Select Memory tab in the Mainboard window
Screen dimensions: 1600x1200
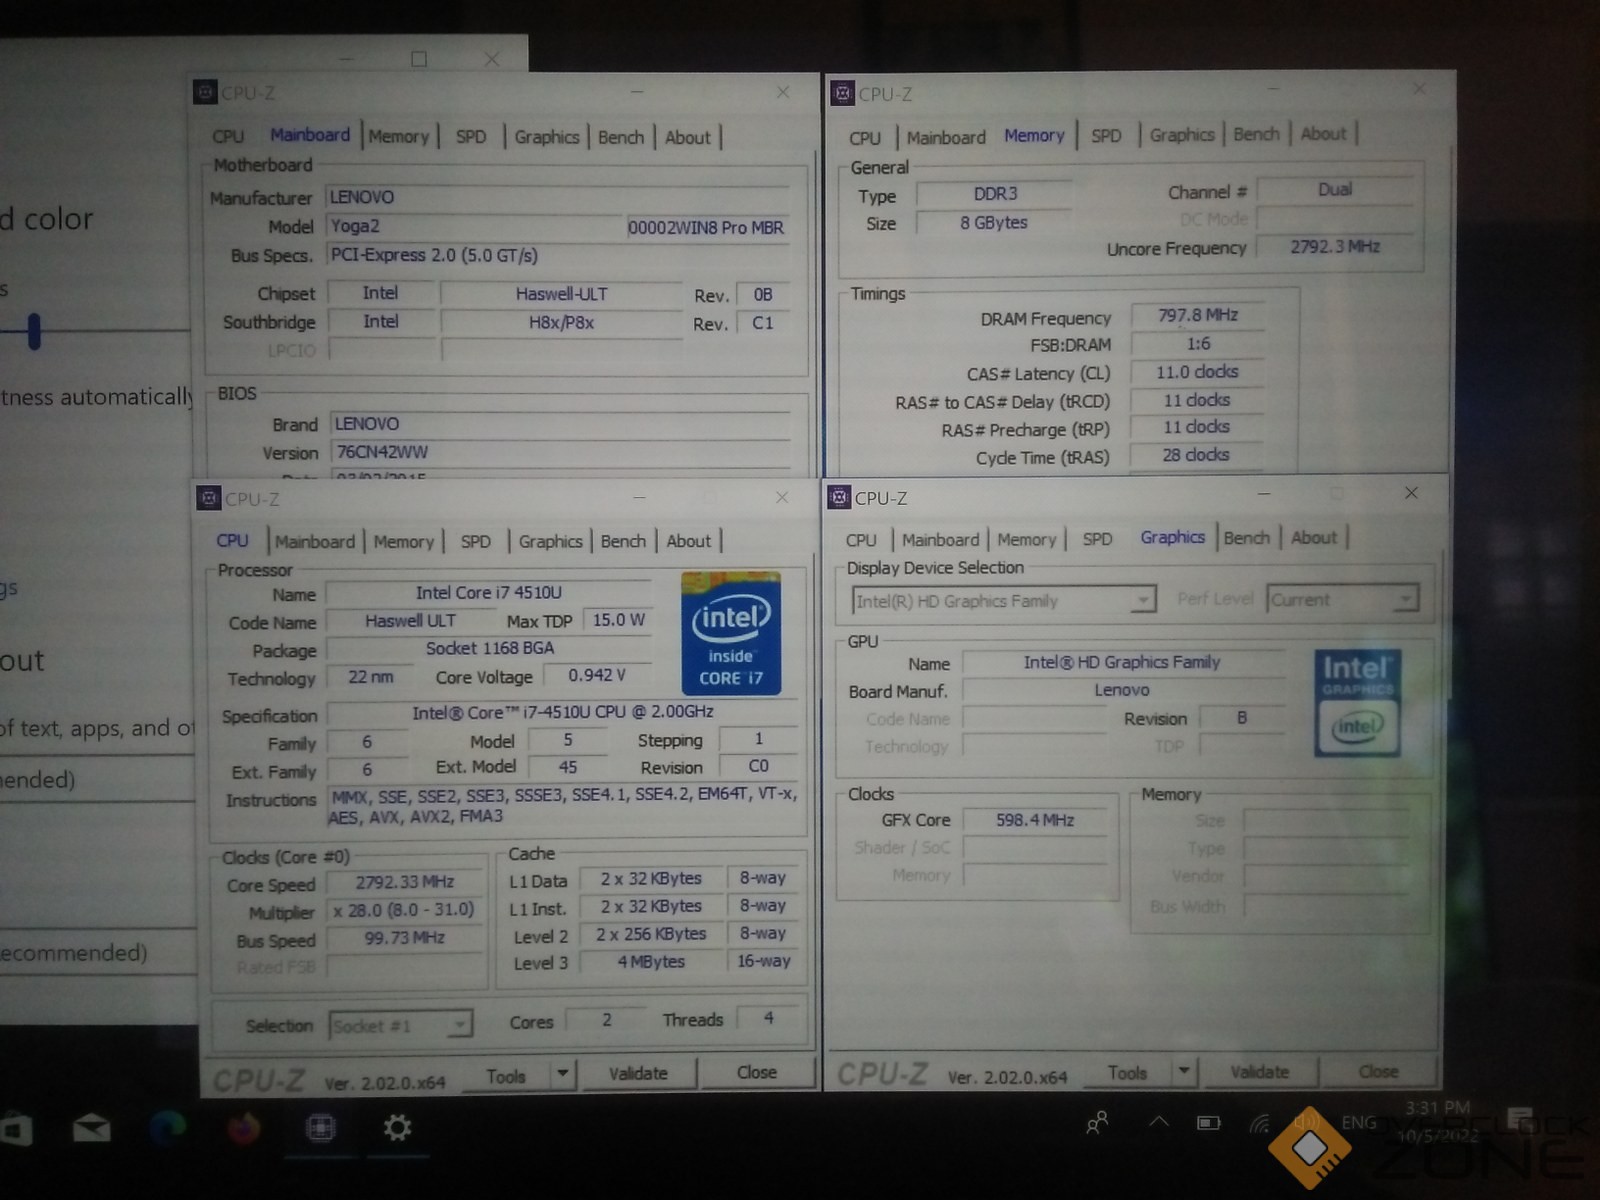(x=398, y=136)
